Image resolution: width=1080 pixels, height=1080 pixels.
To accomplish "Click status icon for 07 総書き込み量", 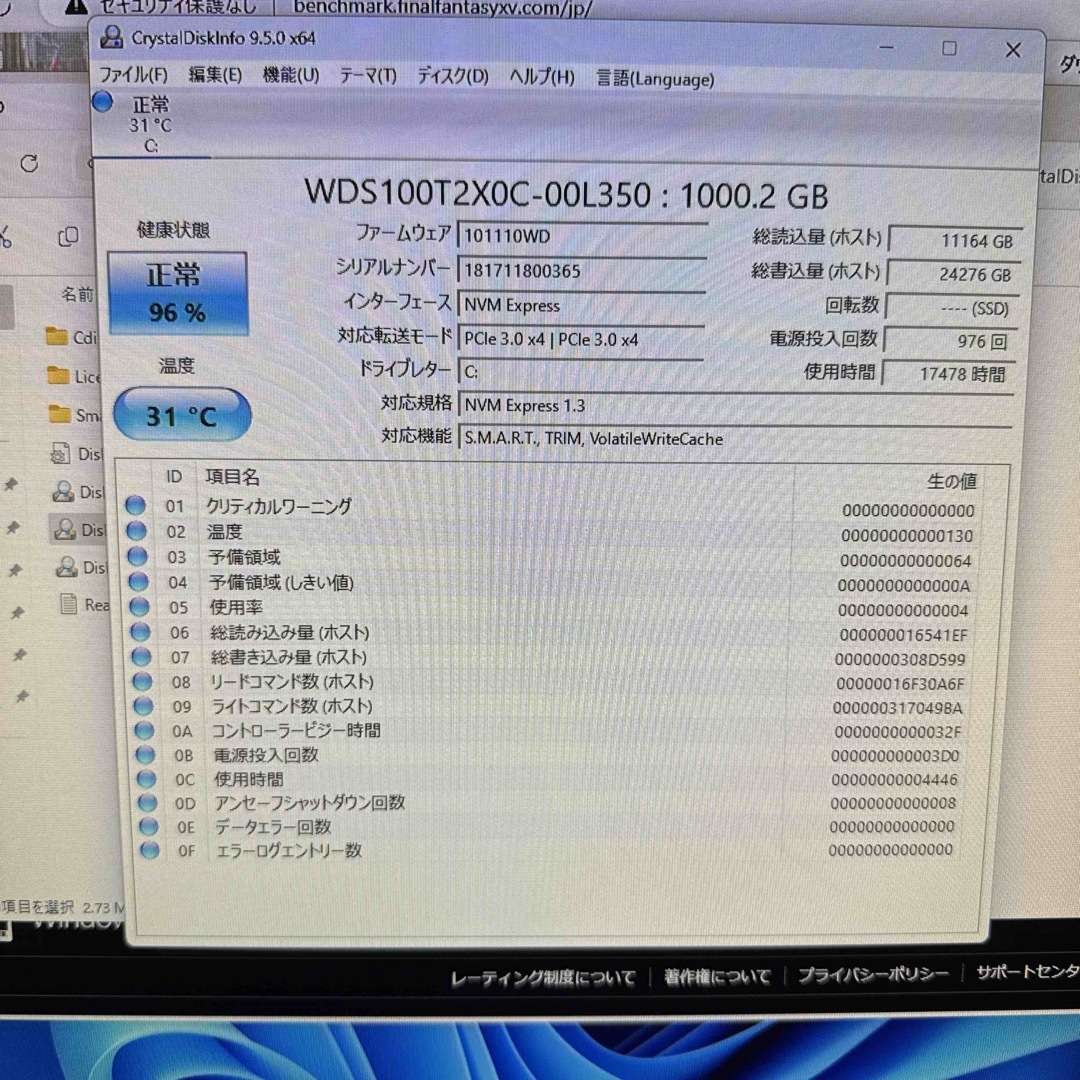I will pos(142,657).
